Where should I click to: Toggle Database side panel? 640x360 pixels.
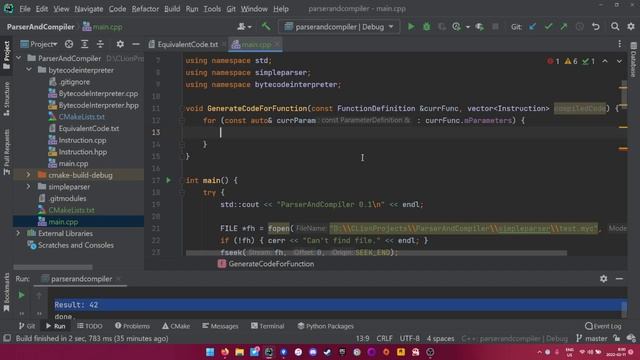(633, 60)
